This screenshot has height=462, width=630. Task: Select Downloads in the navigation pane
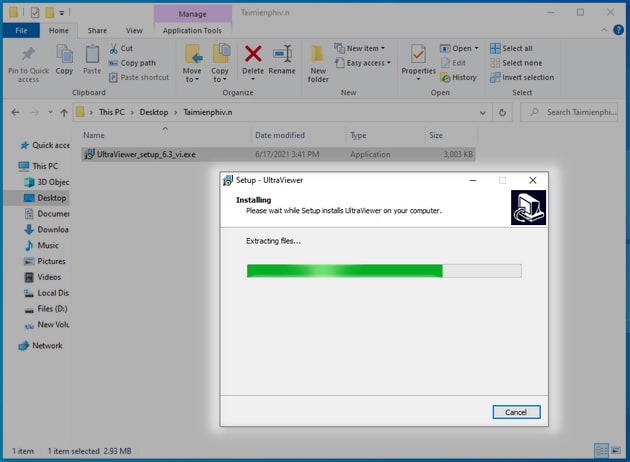coord(52,229)
